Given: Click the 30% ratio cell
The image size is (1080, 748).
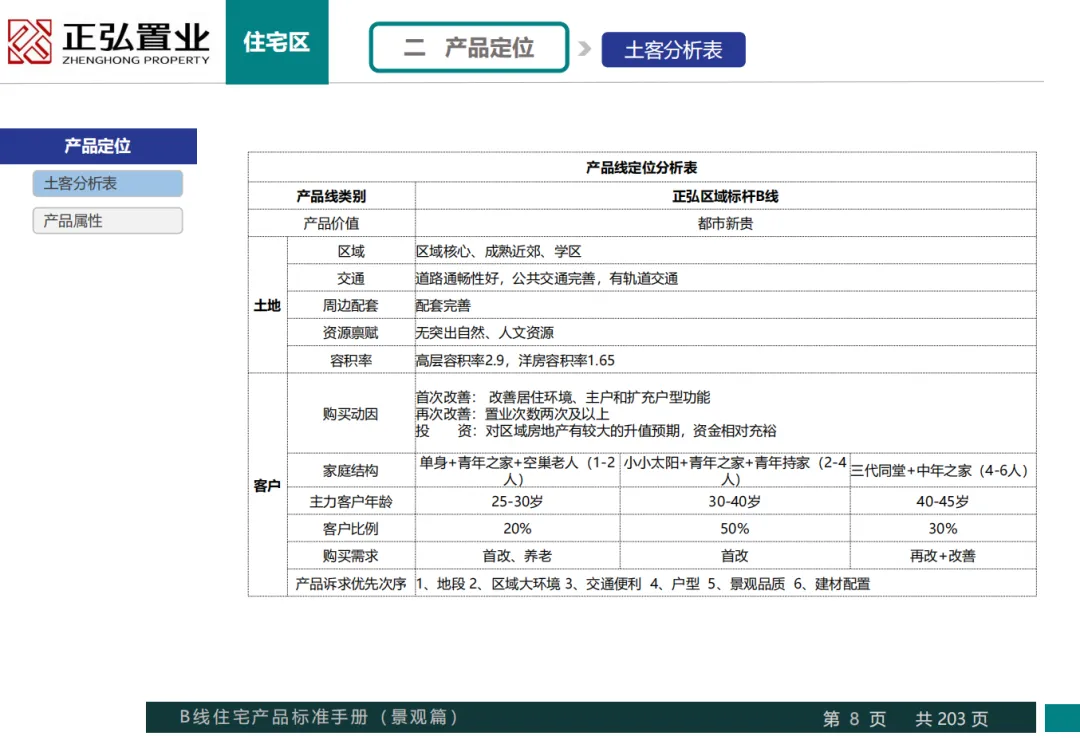Looking at the screenshot, I should [943, 528].
